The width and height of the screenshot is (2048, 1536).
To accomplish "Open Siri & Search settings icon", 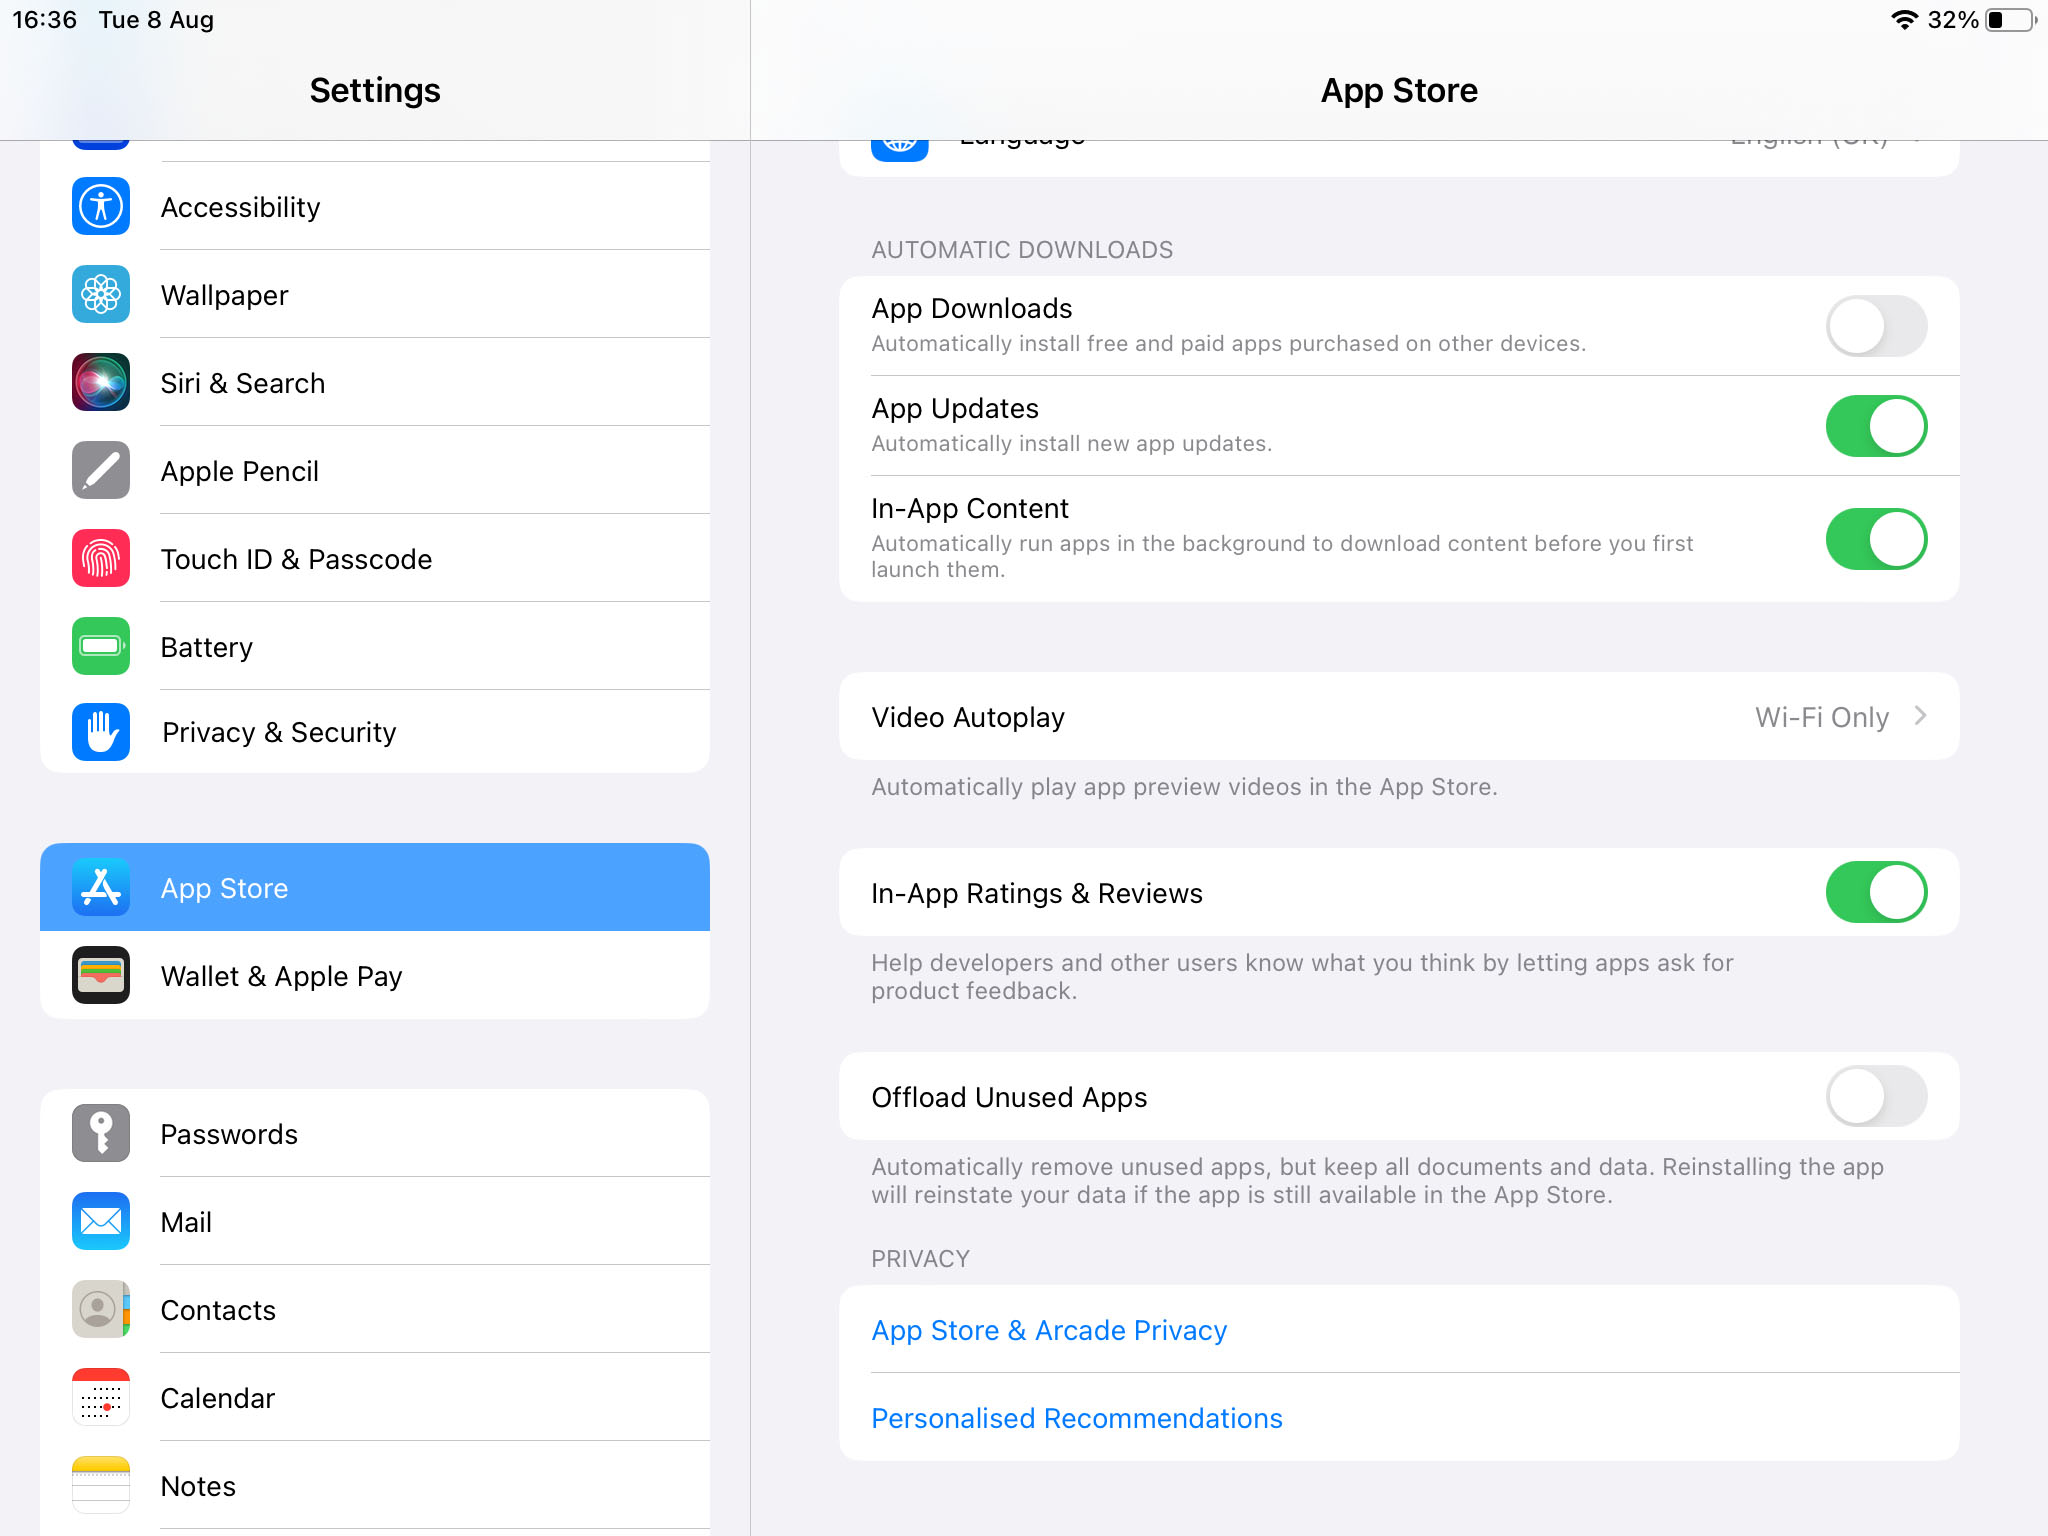I will tap(100, 383).
